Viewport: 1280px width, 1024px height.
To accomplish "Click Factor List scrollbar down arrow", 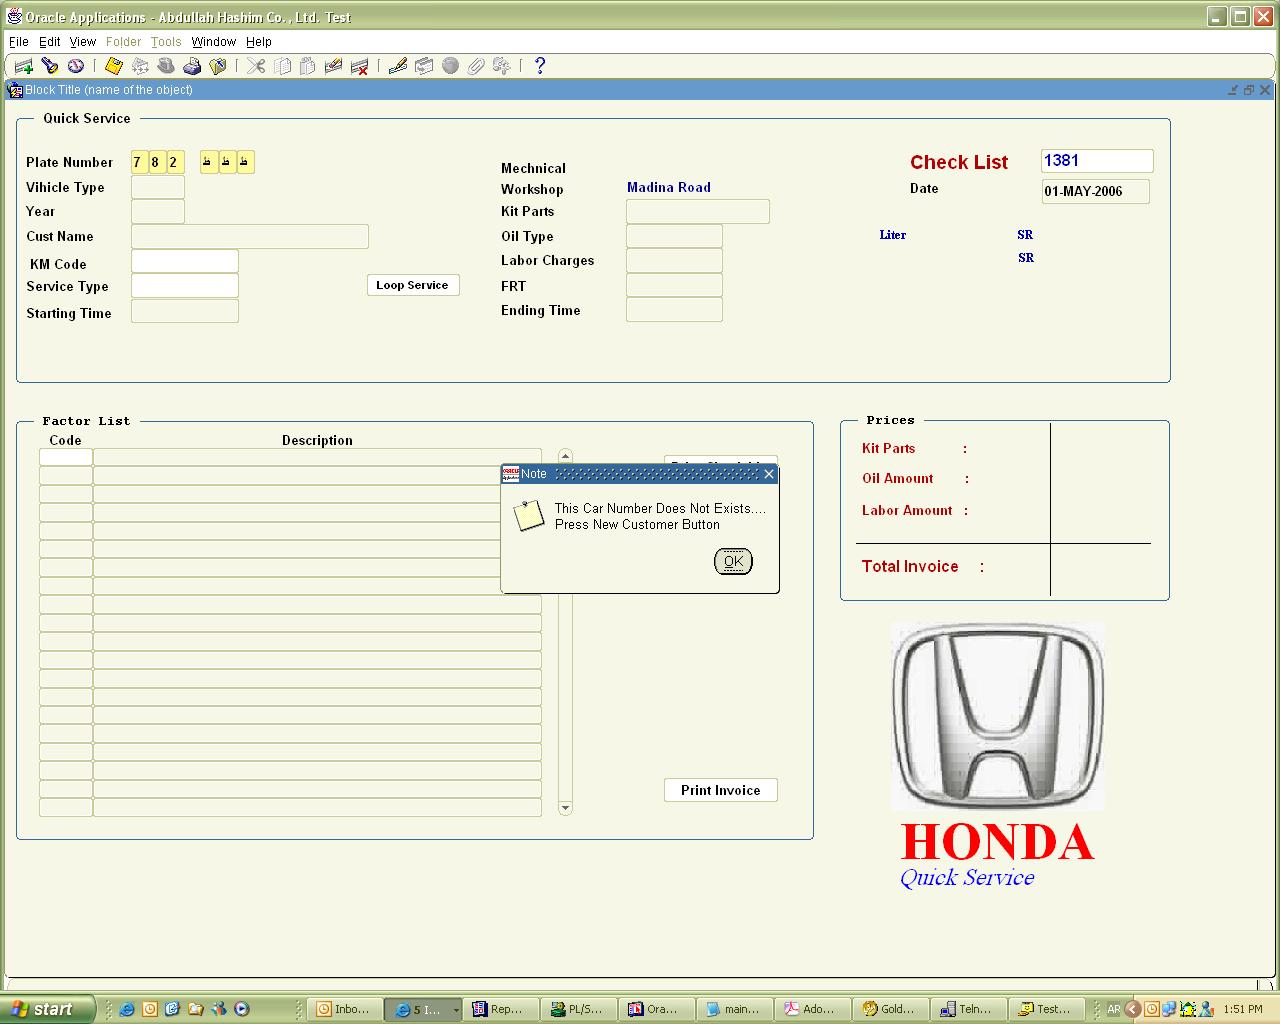I will point(565,808).
